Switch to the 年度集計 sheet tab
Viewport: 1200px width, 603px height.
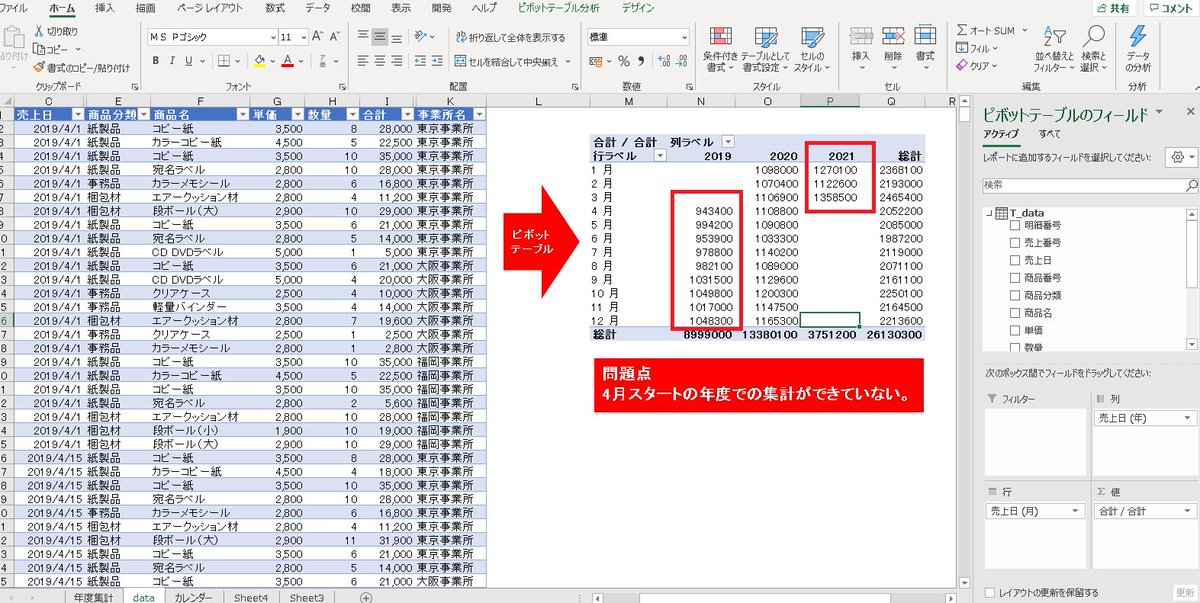point(95,597)
